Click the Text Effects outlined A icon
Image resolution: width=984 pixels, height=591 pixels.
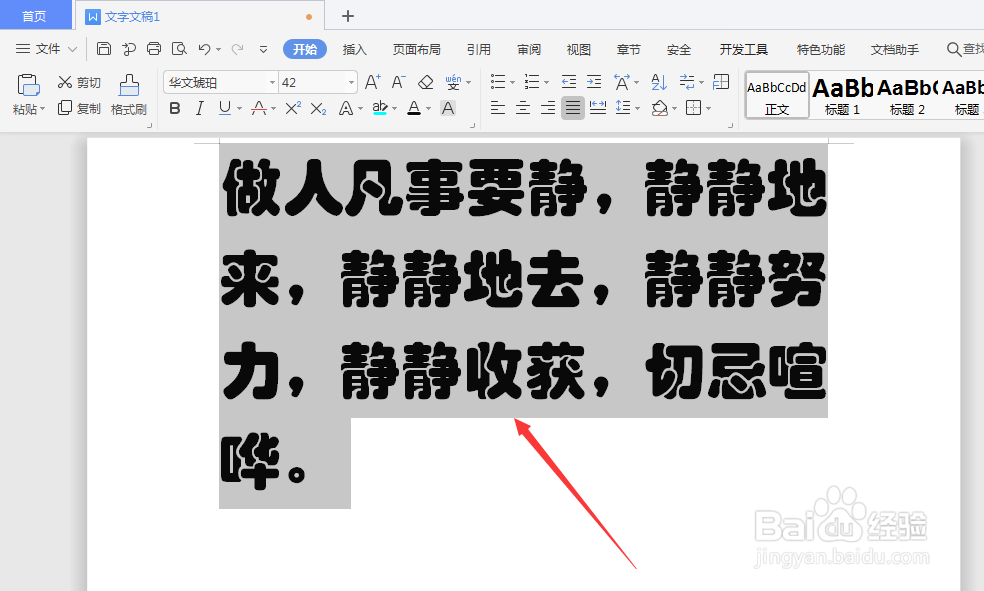pos(346,109)
